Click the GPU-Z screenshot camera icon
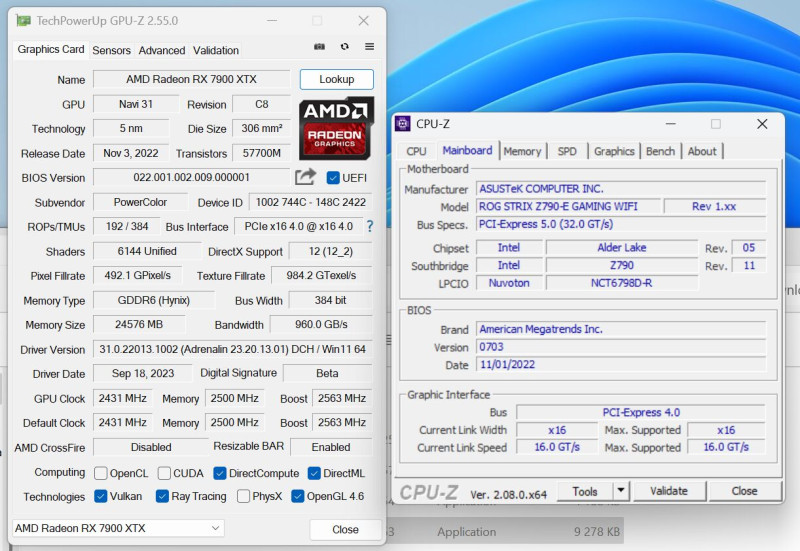This screenshot has width=800, height=551. [x=319, y=46]
